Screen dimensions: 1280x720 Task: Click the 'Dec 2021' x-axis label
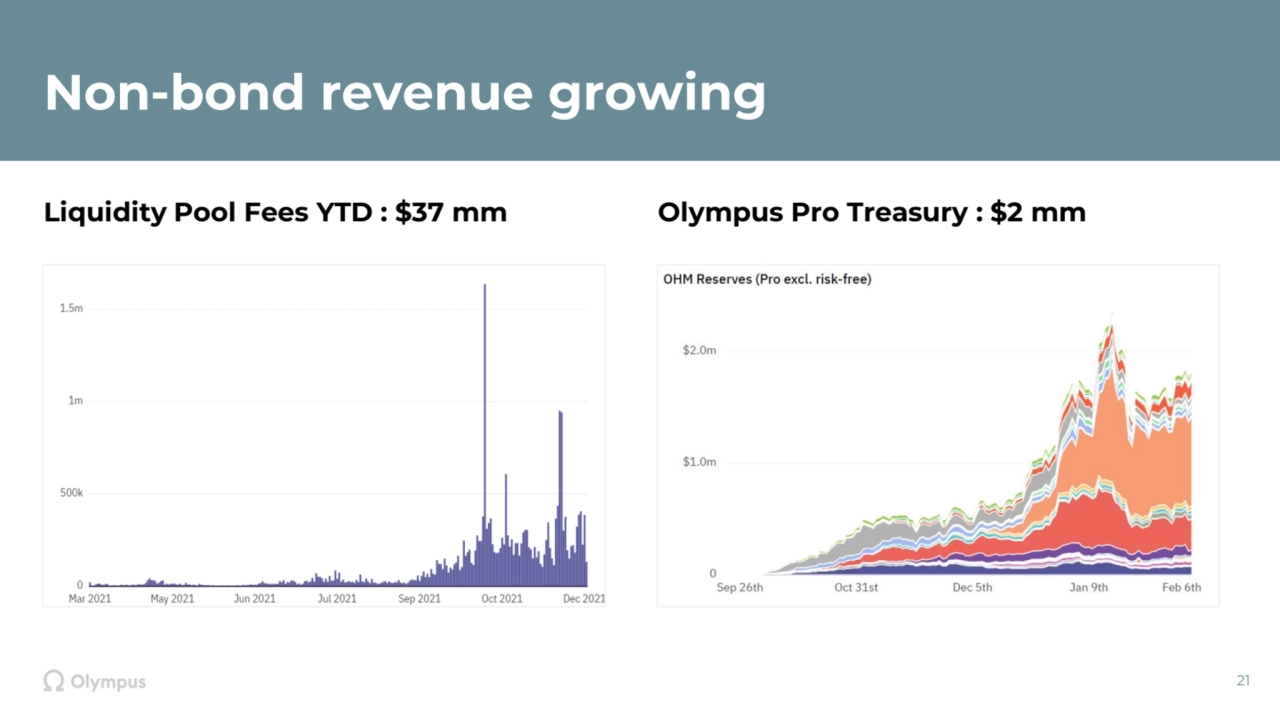pos(582,599)
